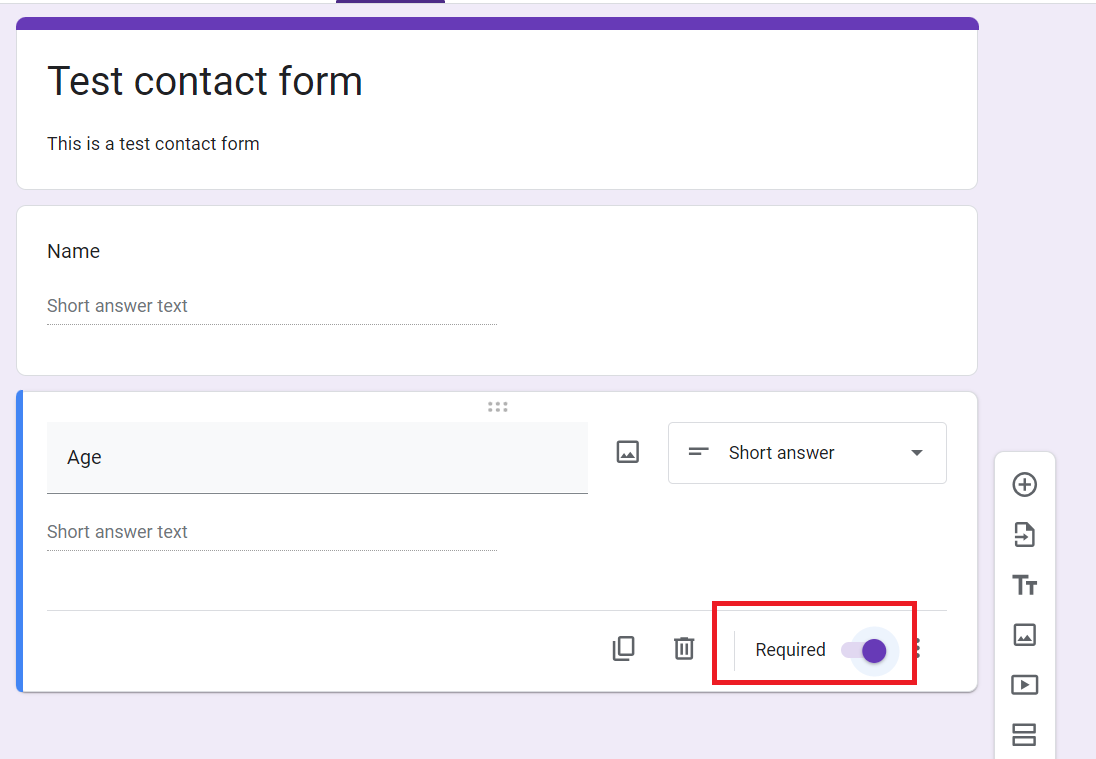The image size is (1096, 759).
Task: Open more options menu next to Required
Action: [x=918, y=649]
